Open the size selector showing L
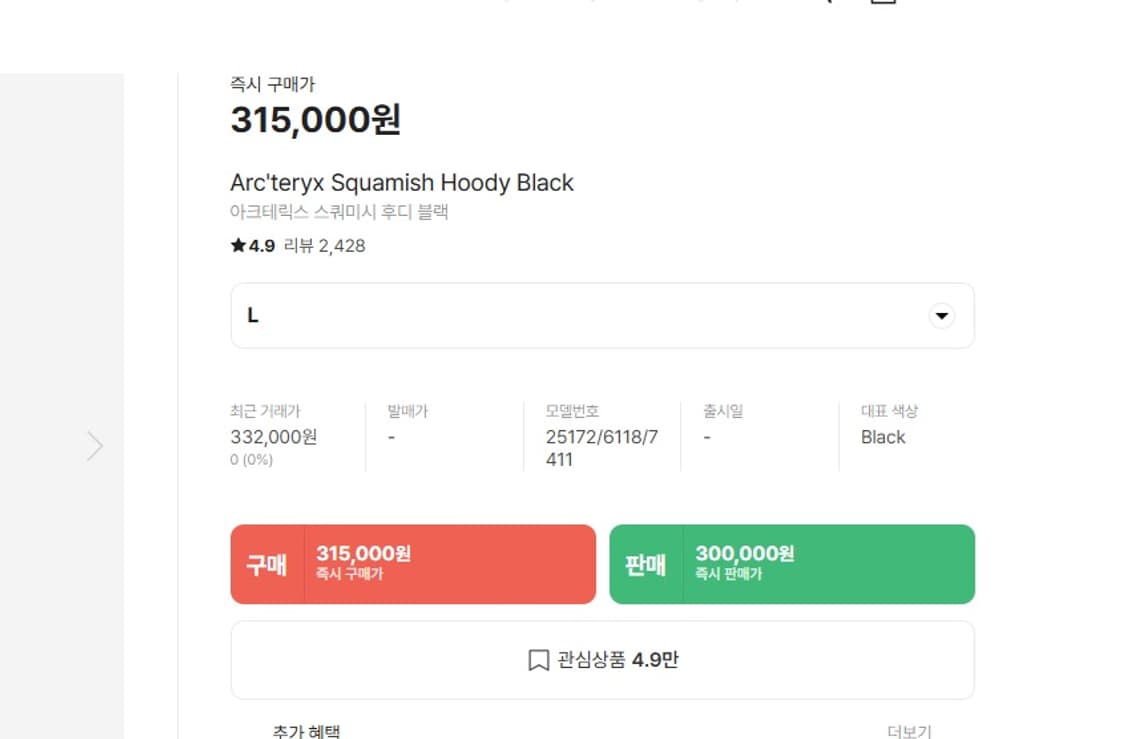 [x=602, y=316]
